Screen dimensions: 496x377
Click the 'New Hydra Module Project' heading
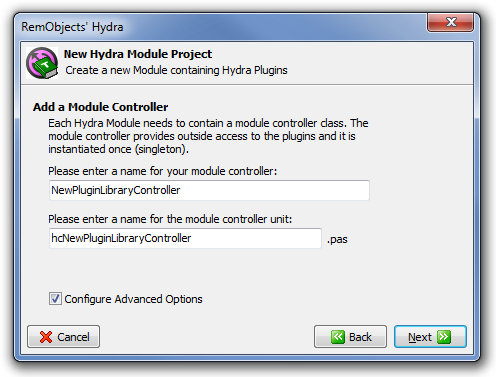(138, 54)
